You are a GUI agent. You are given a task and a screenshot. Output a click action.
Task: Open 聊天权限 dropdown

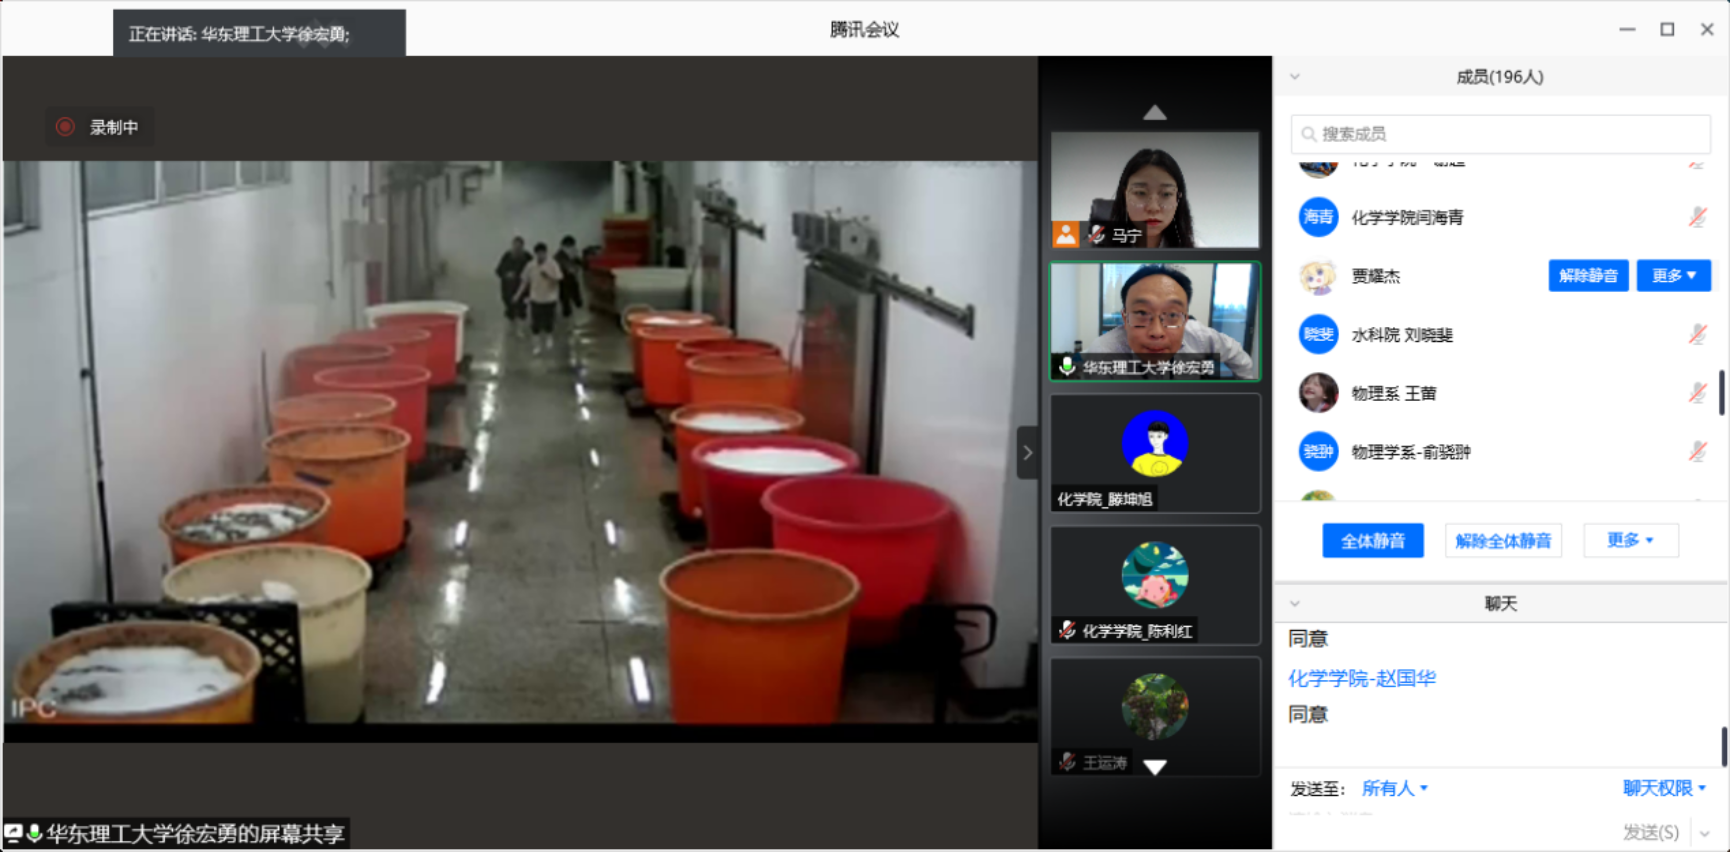click(1664, 788)
